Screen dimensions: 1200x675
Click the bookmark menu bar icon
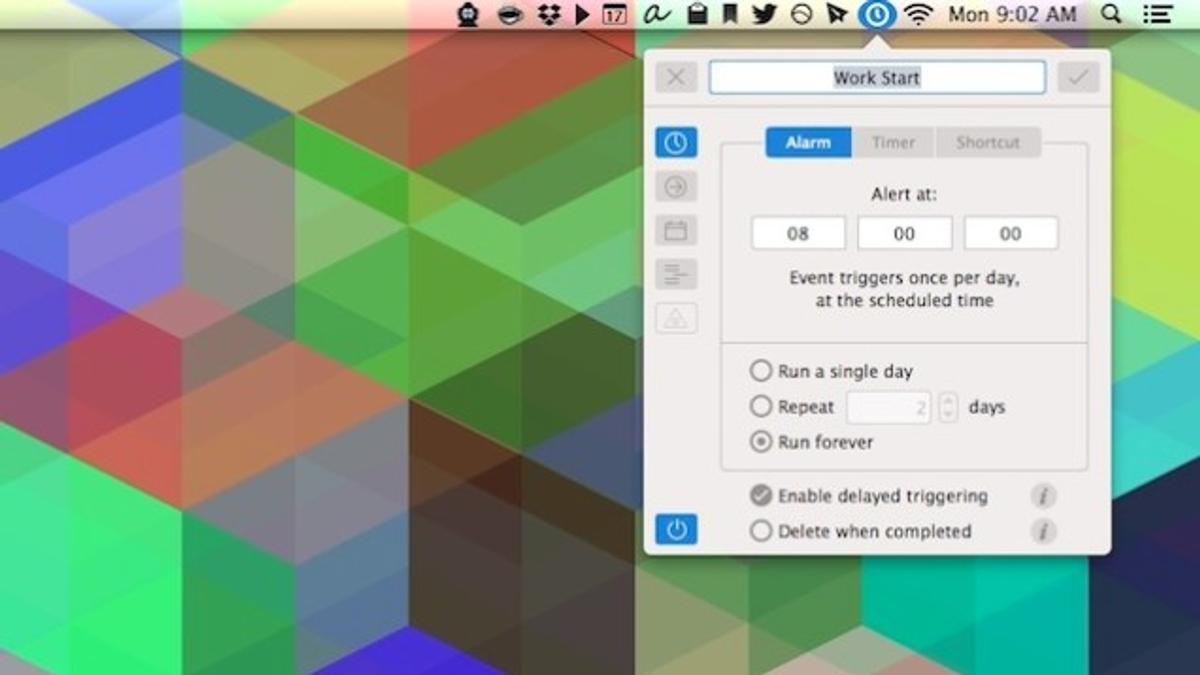(730, 14)
